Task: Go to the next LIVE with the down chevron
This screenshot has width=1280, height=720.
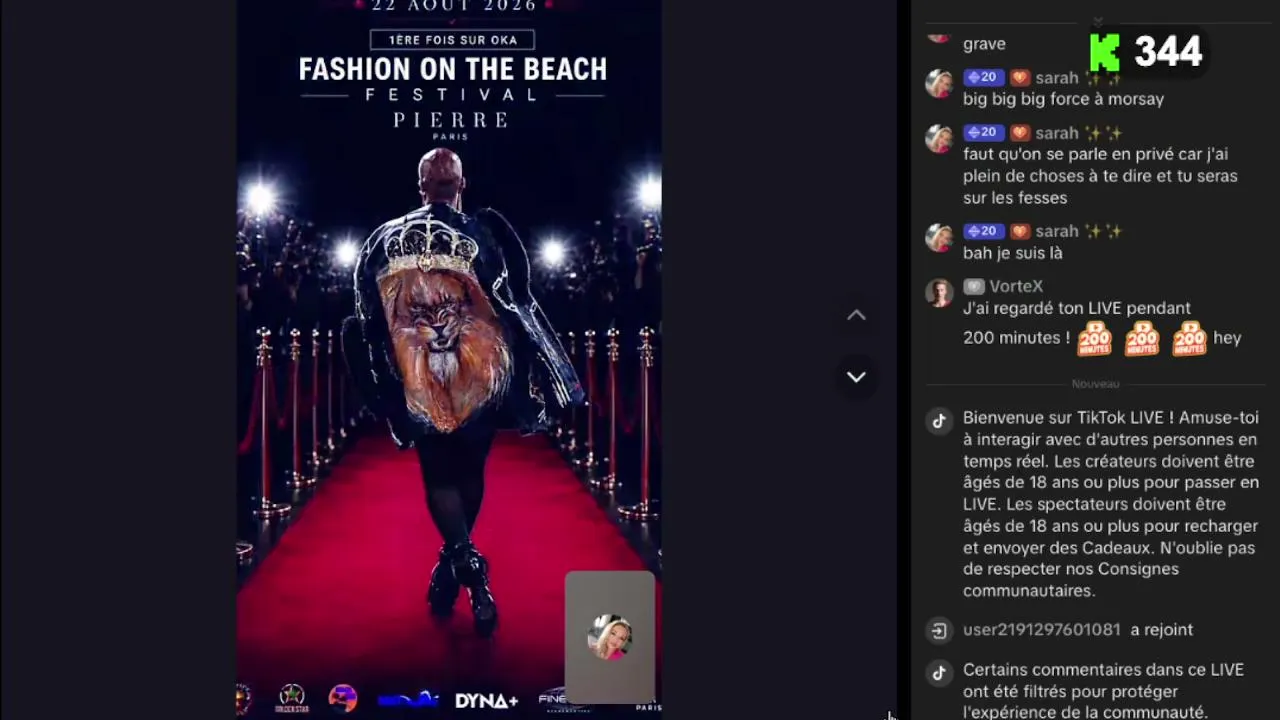Action: pyautogui.click(x=856, y=377)
